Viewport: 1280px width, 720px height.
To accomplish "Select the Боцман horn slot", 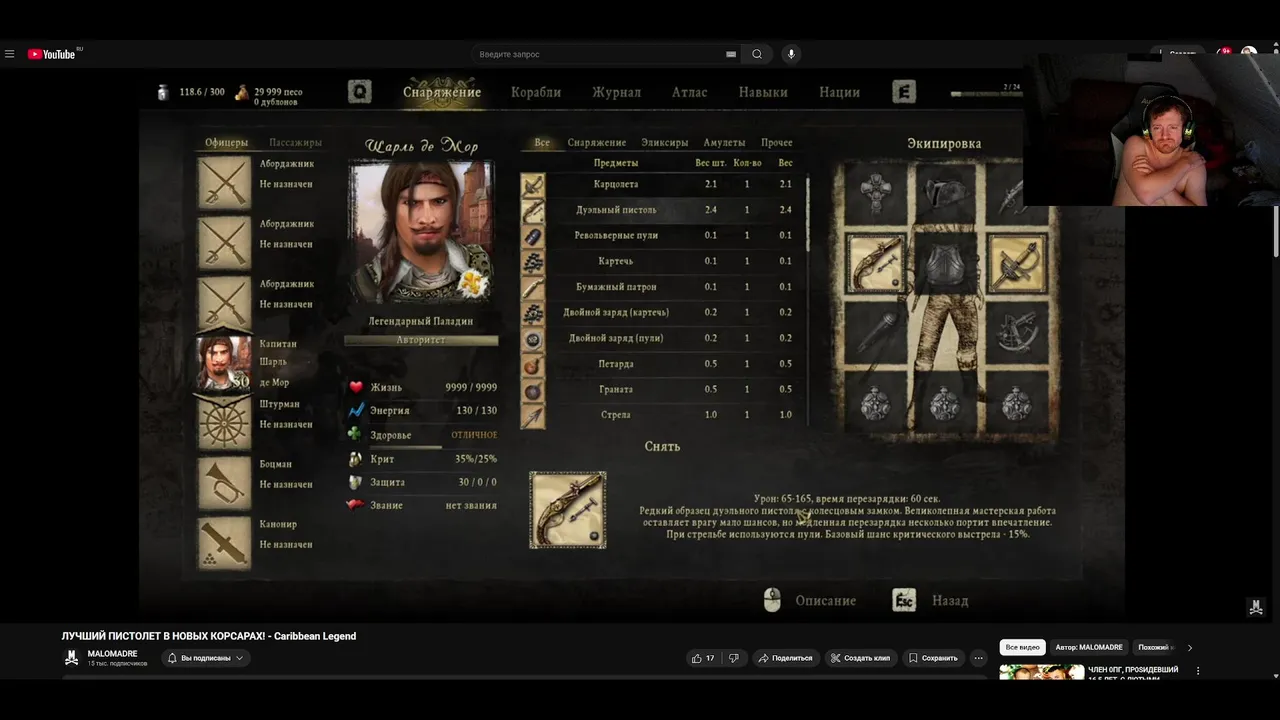I will 224,483.
